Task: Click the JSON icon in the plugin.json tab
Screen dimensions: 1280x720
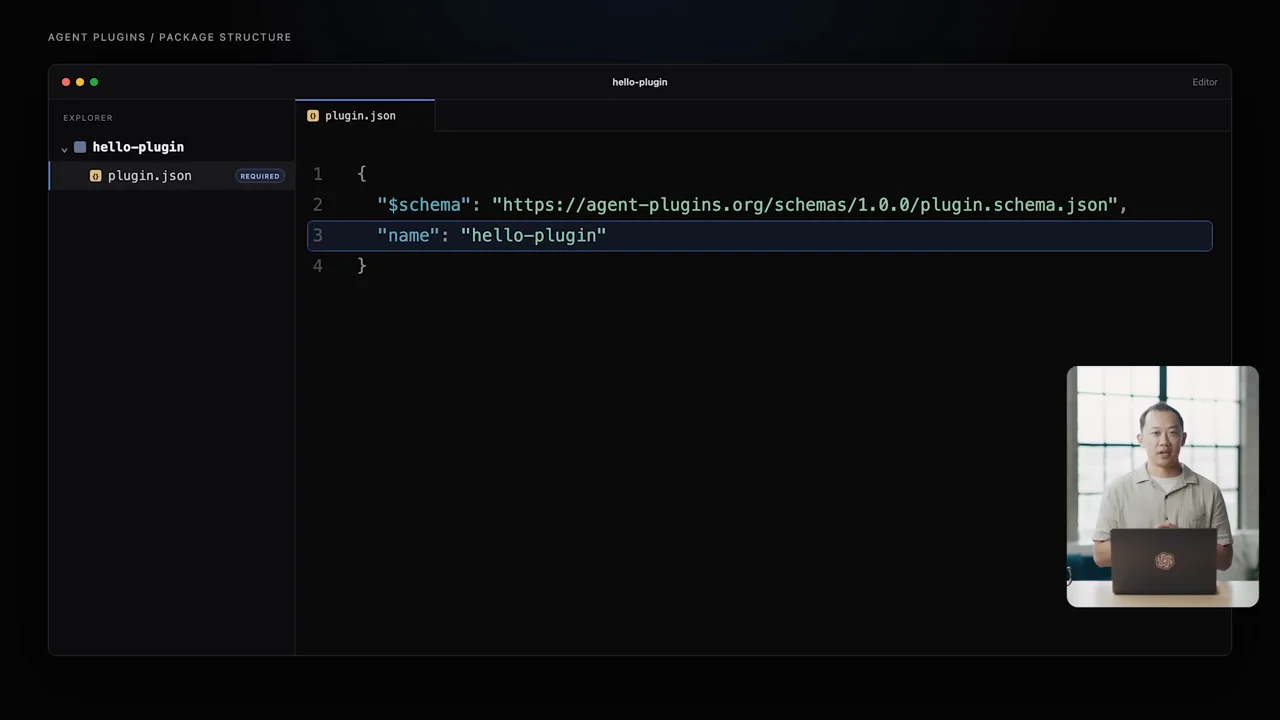Action: (313, 116)
